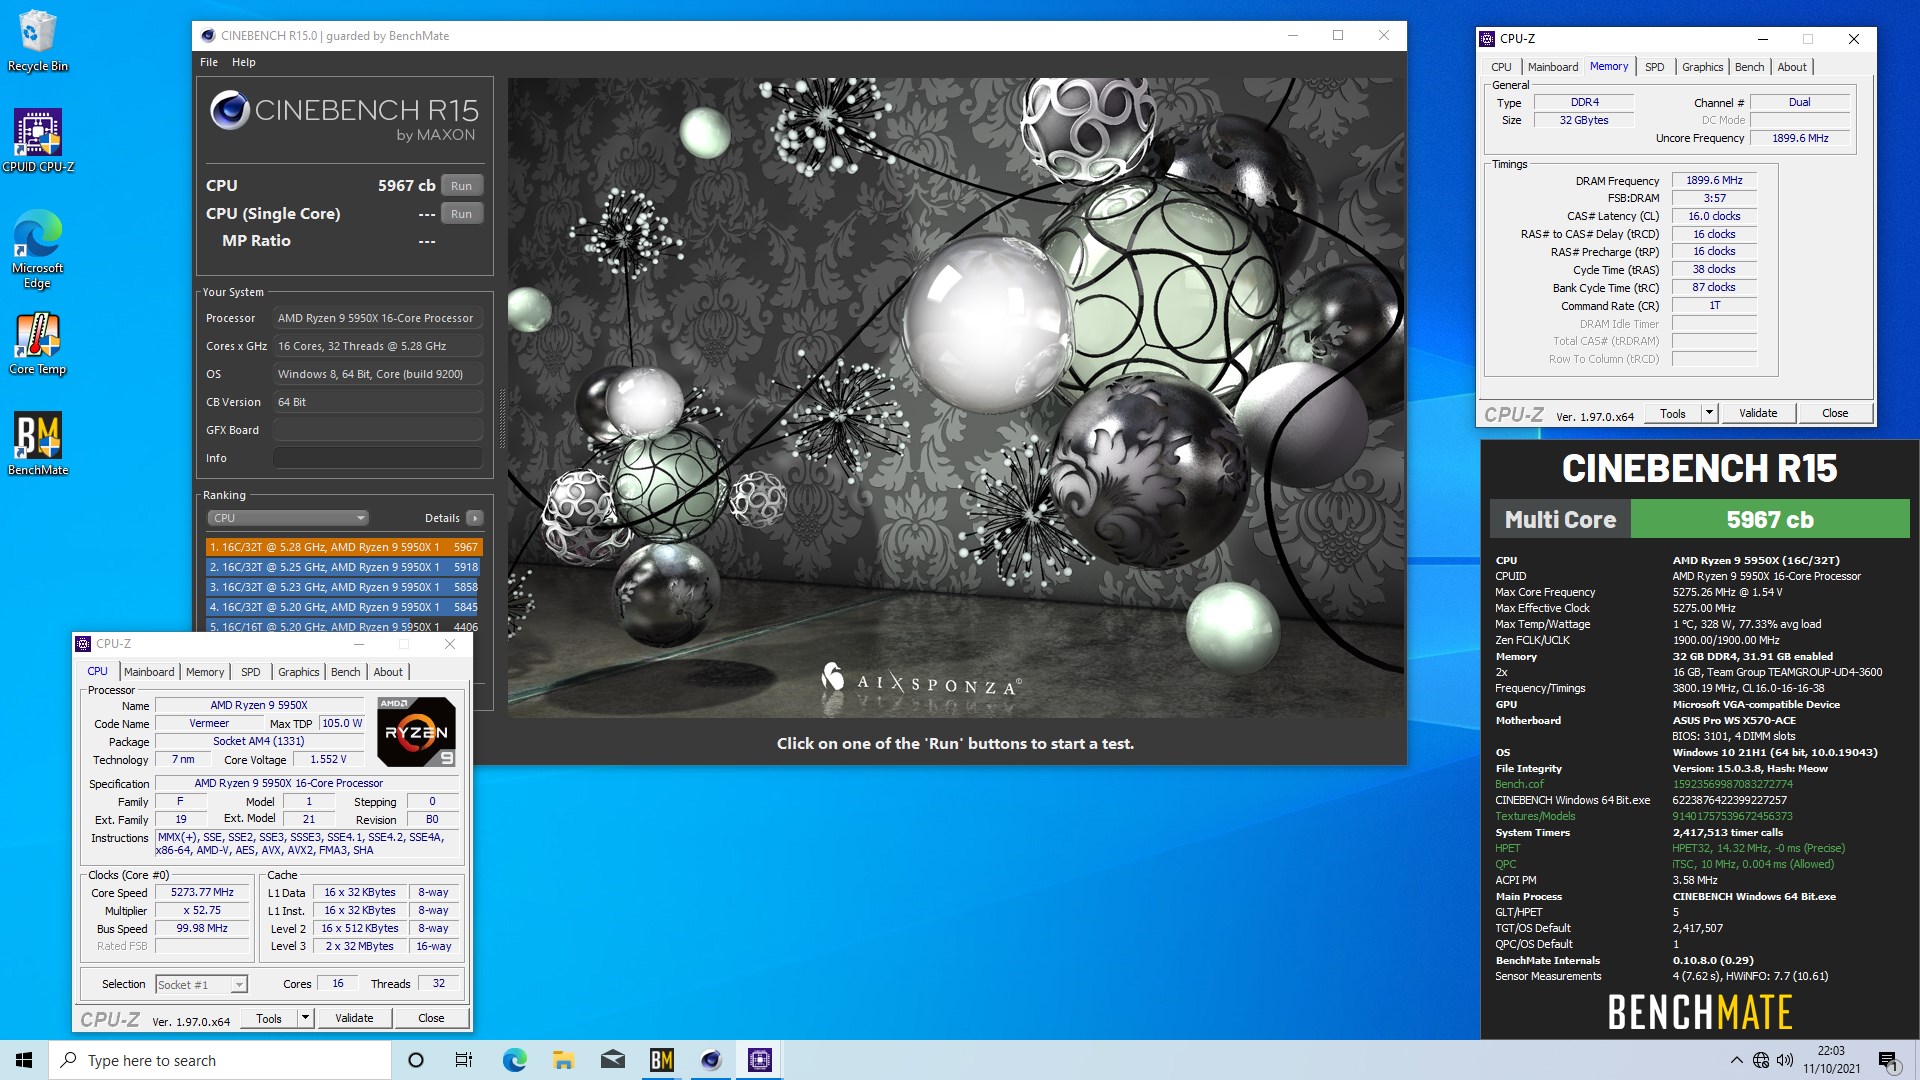Open Task View in the taskbar

(x=464, y=1060)
